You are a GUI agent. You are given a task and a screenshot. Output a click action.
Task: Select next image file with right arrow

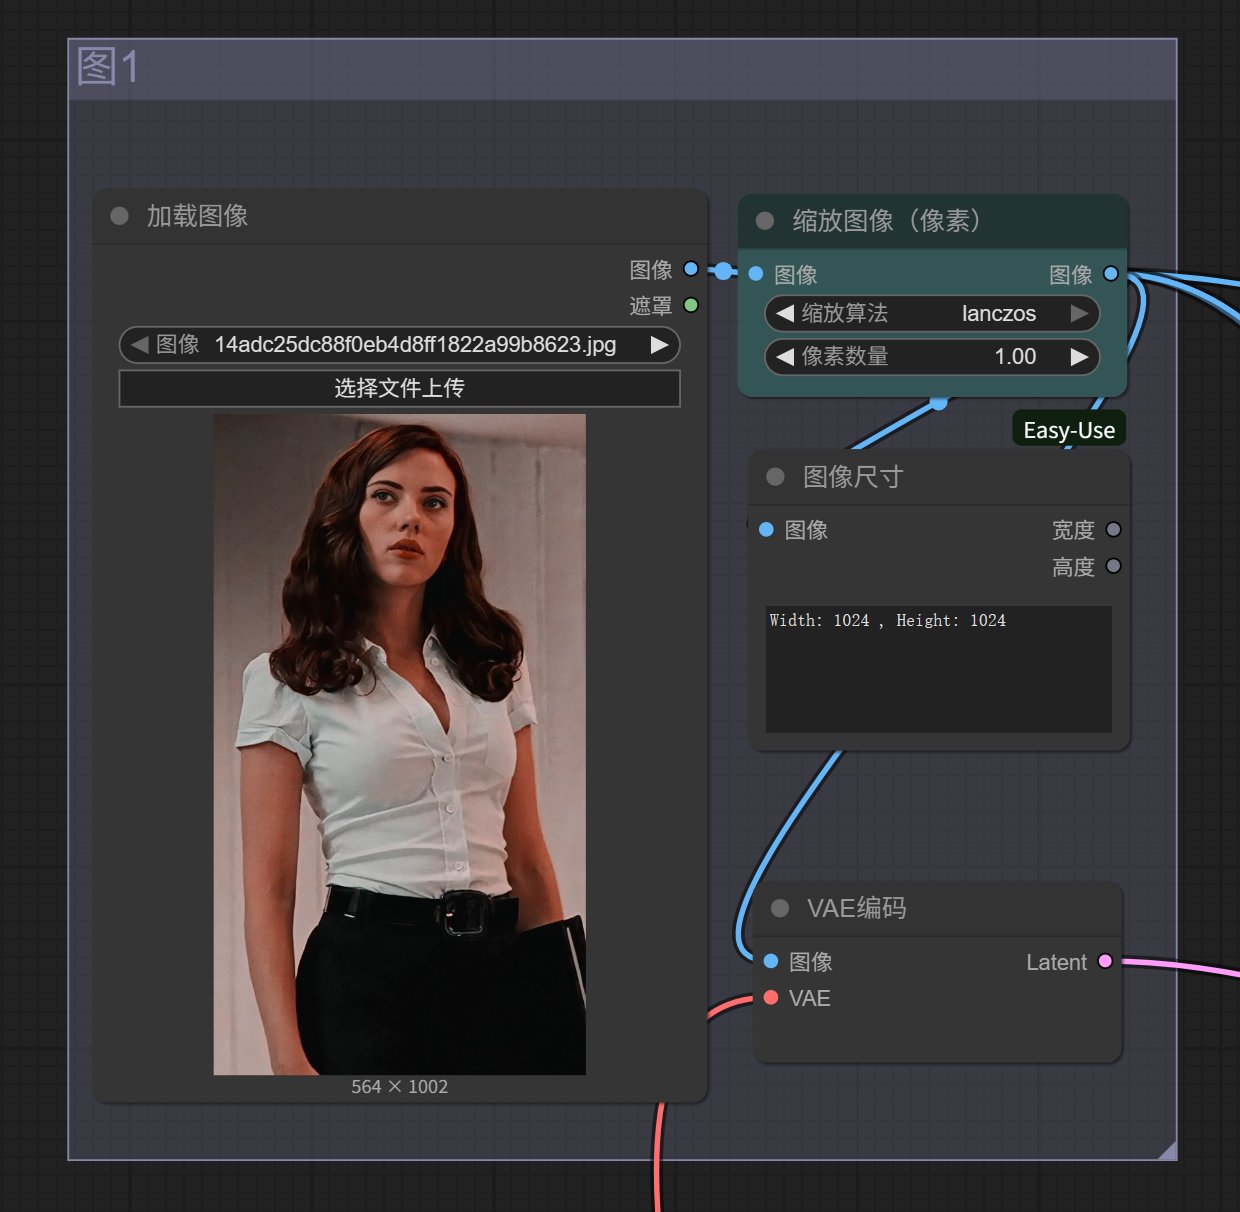(659, 345)
